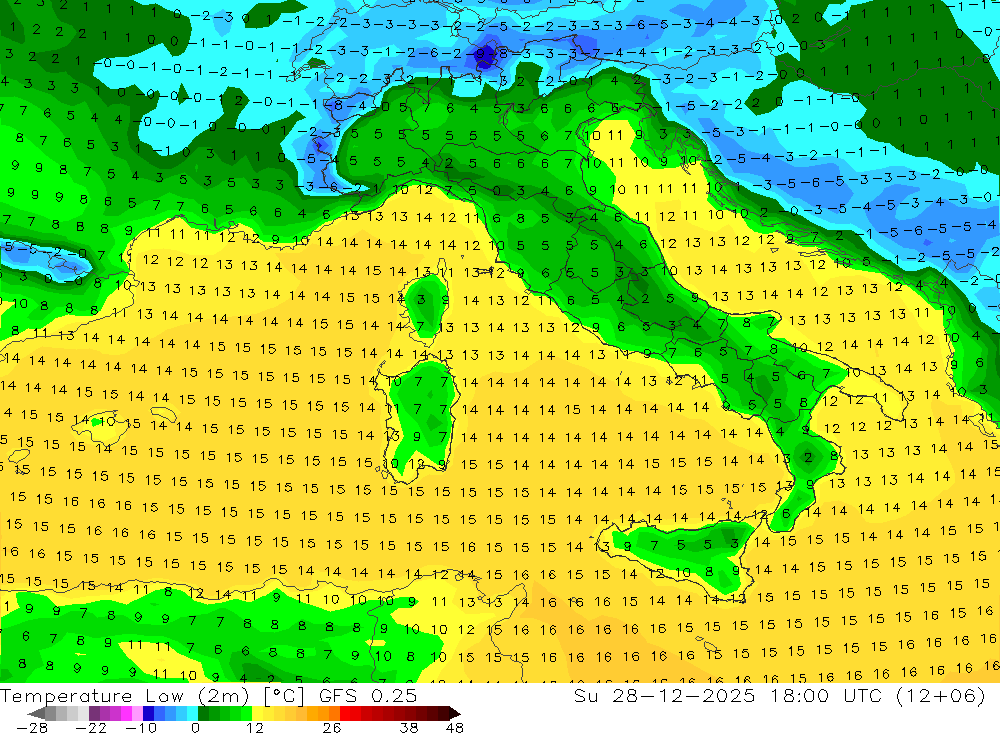
Task: Click the 'Temperature Low (2m) [°C]' title text
Action: point(152,696)
